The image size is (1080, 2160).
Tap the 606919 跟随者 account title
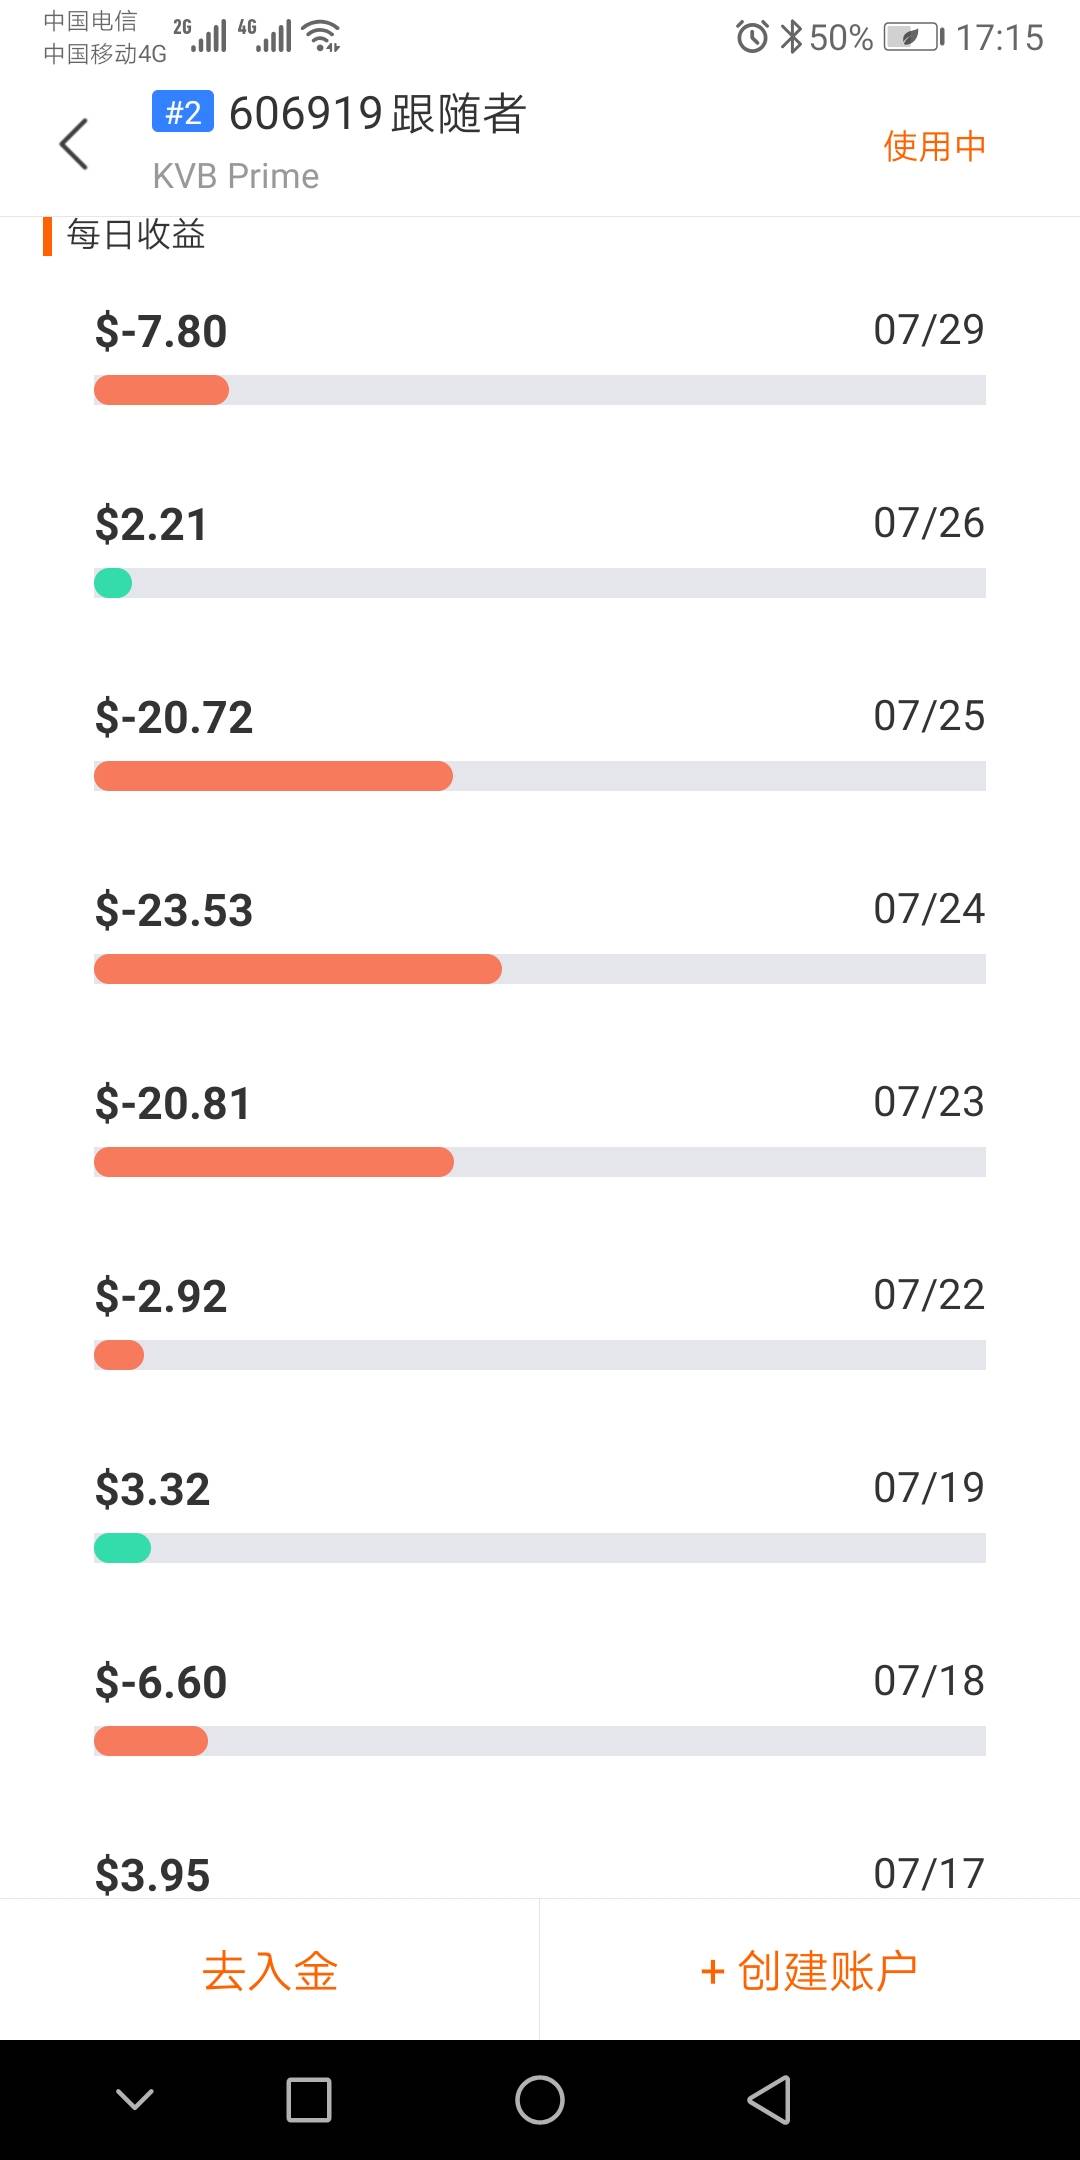[377, 114]
